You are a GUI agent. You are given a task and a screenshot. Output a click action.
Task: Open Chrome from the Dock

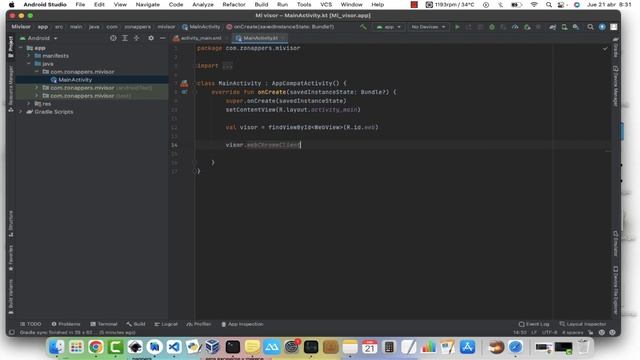[x=96, y=347]
